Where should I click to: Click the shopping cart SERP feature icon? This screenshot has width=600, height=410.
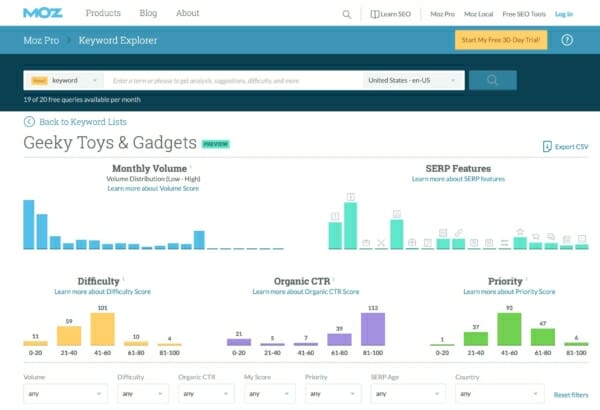coord(535,237)
